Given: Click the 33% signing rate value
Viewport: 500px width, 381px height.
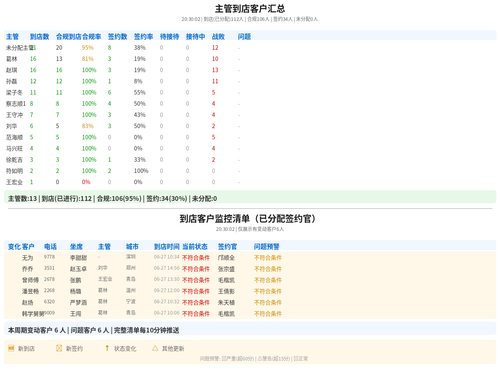Looking at the screenshot, I should click(x=140, y=160).
